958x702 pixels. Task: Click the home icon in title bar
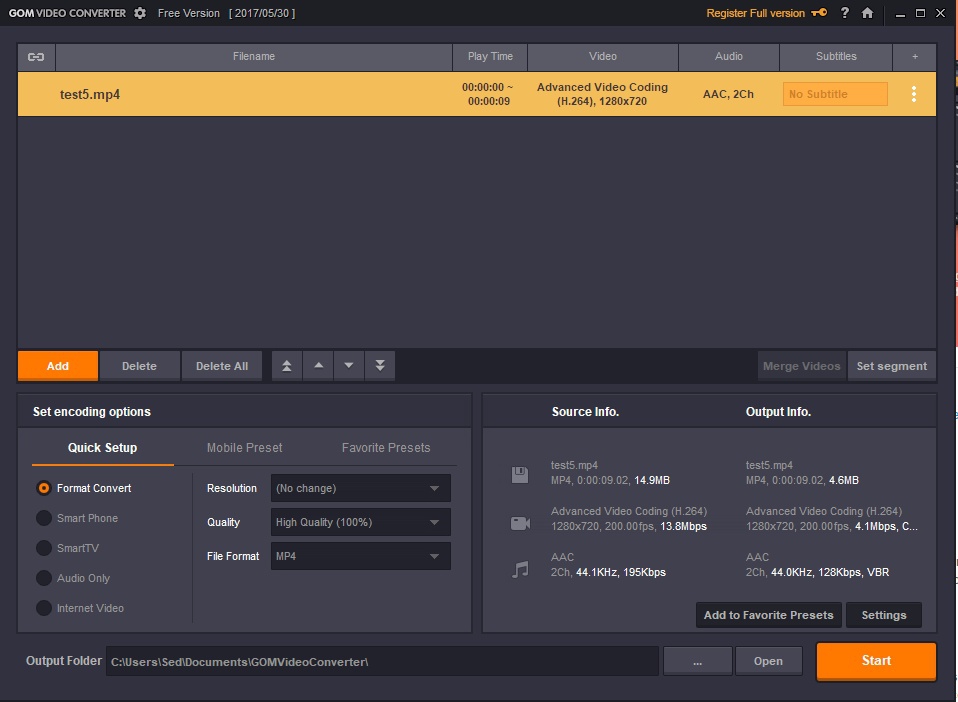click(867, 13)
